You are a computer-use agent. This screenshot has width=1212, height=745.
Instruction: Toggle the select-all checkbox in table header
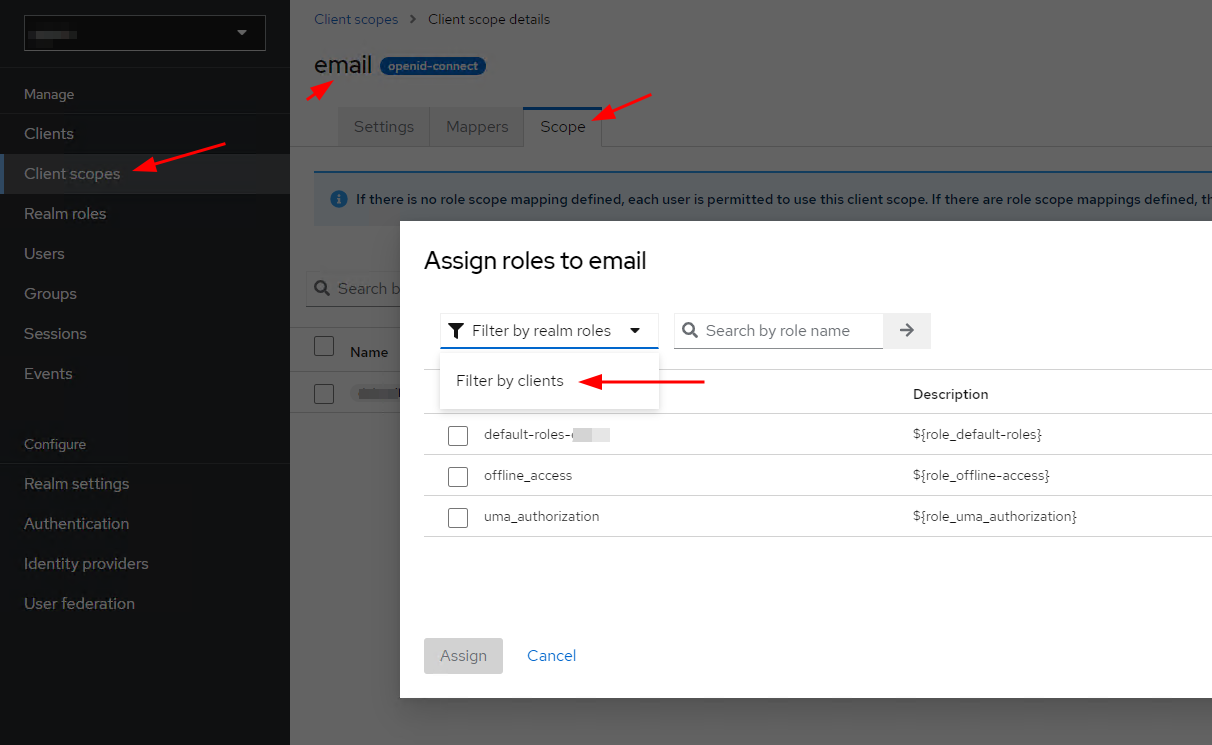point(324,347)
